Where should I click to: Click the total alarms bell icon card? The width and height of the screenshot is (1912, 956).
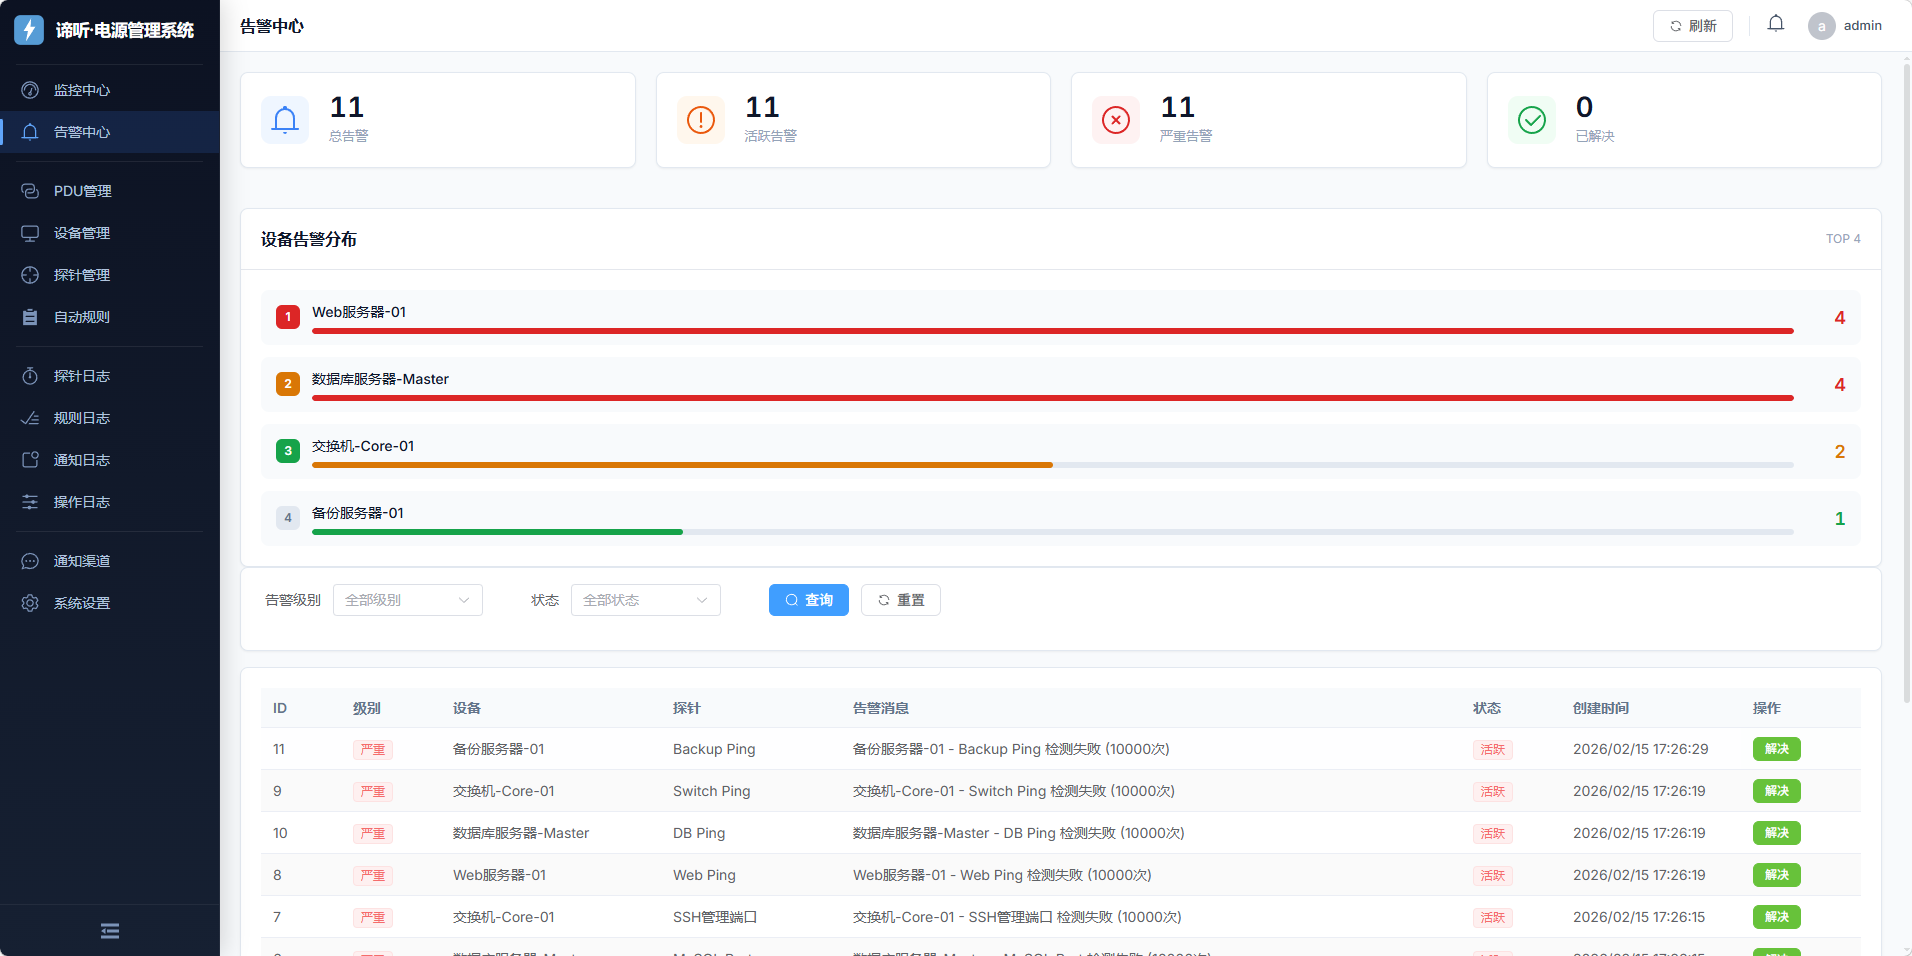pyautogui.click(x=285, y=120)
